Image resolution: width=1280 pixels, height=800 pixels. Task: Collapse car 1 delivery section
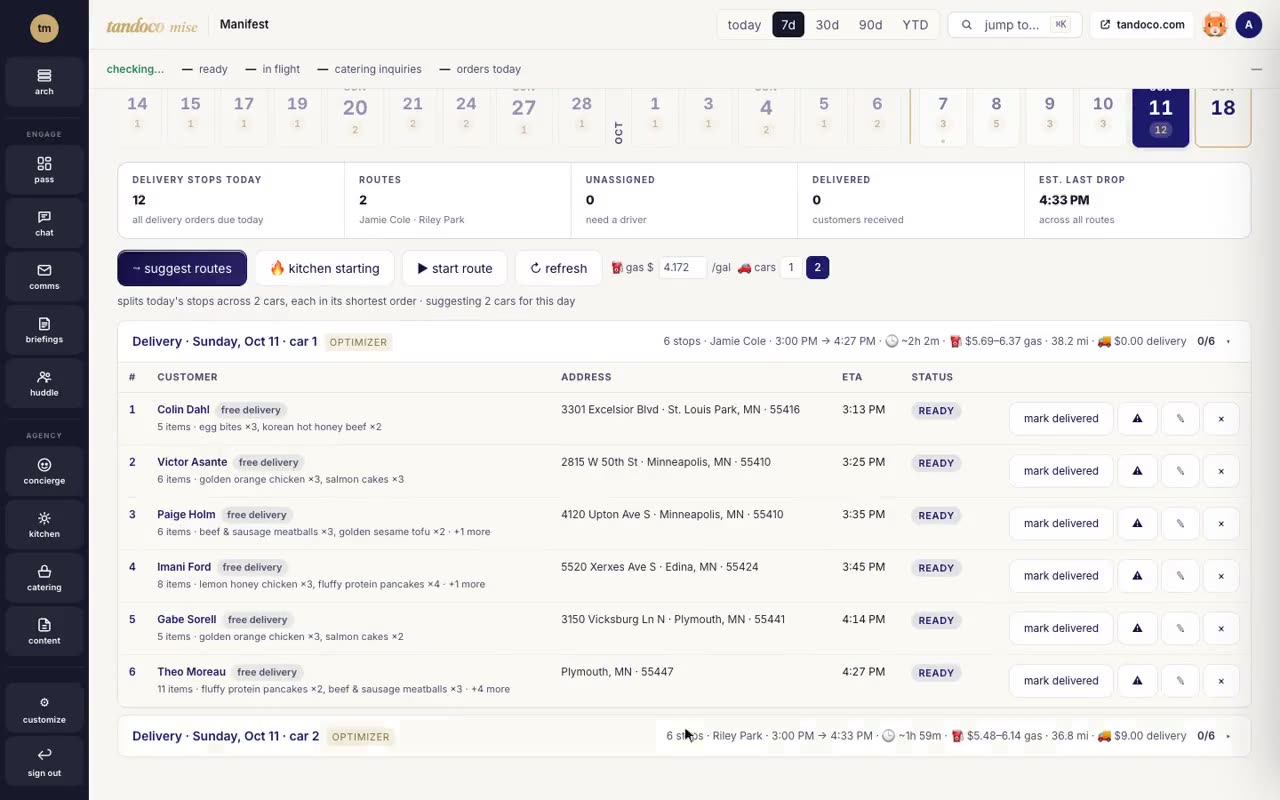tap(1228, 342)
